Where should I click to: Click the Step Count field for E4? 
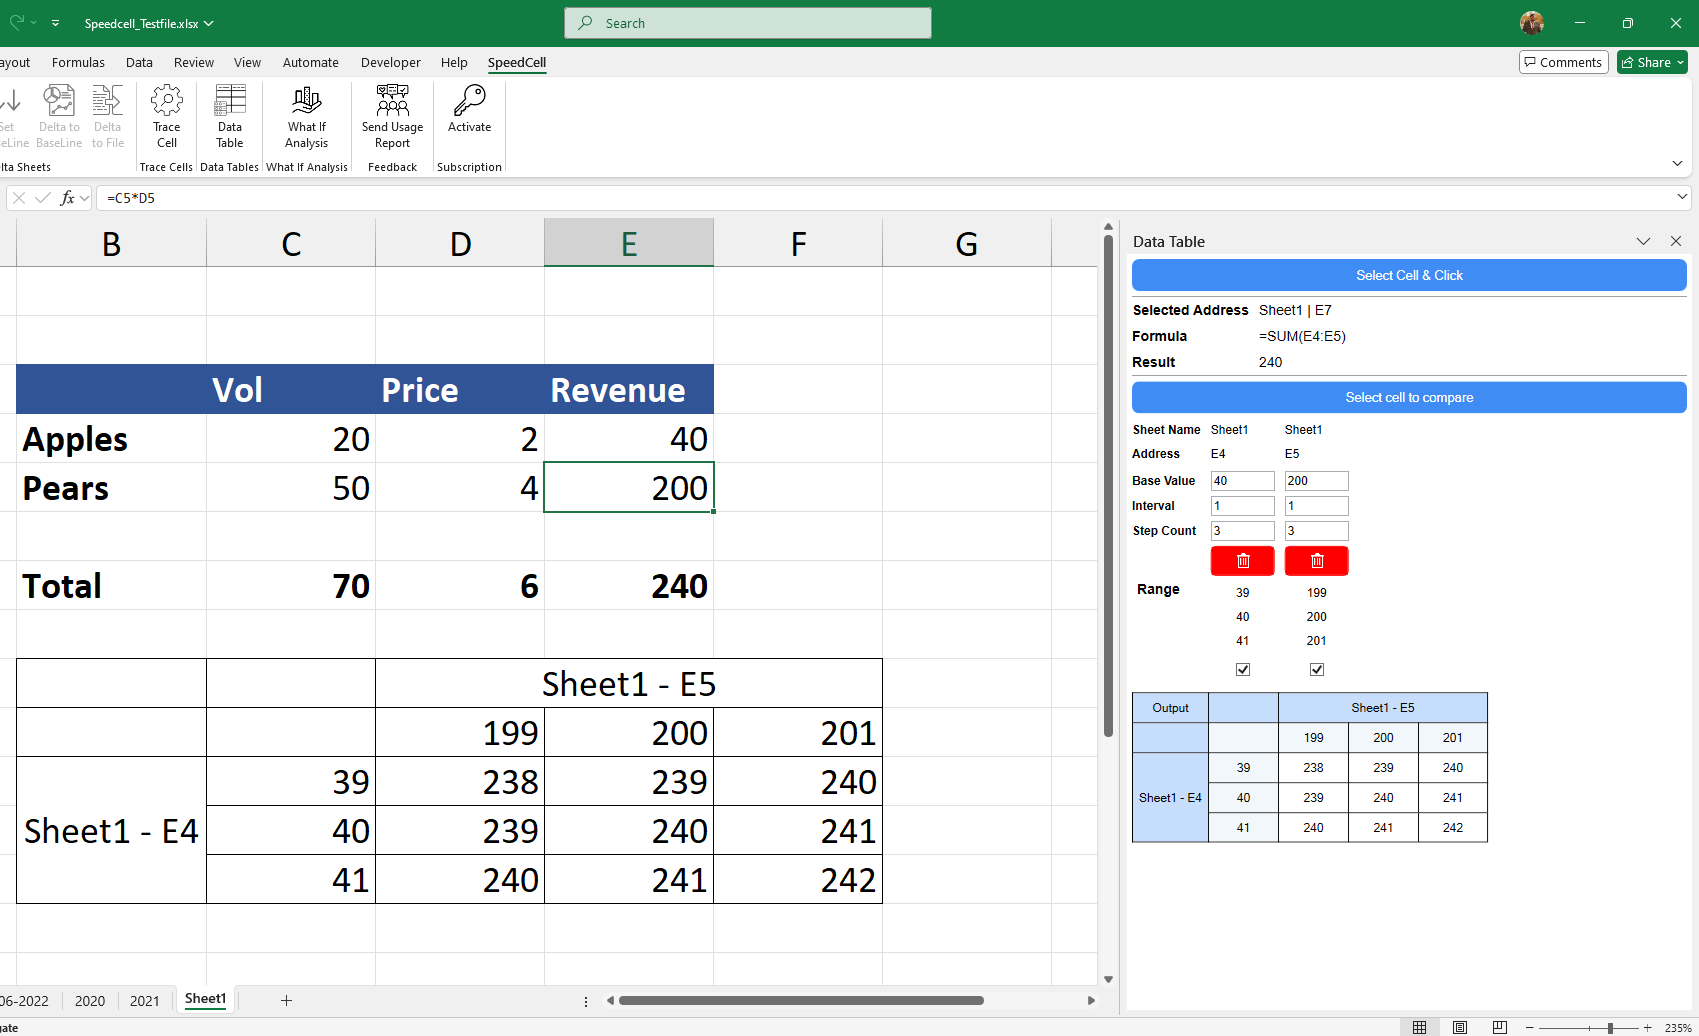point(1242,531)
